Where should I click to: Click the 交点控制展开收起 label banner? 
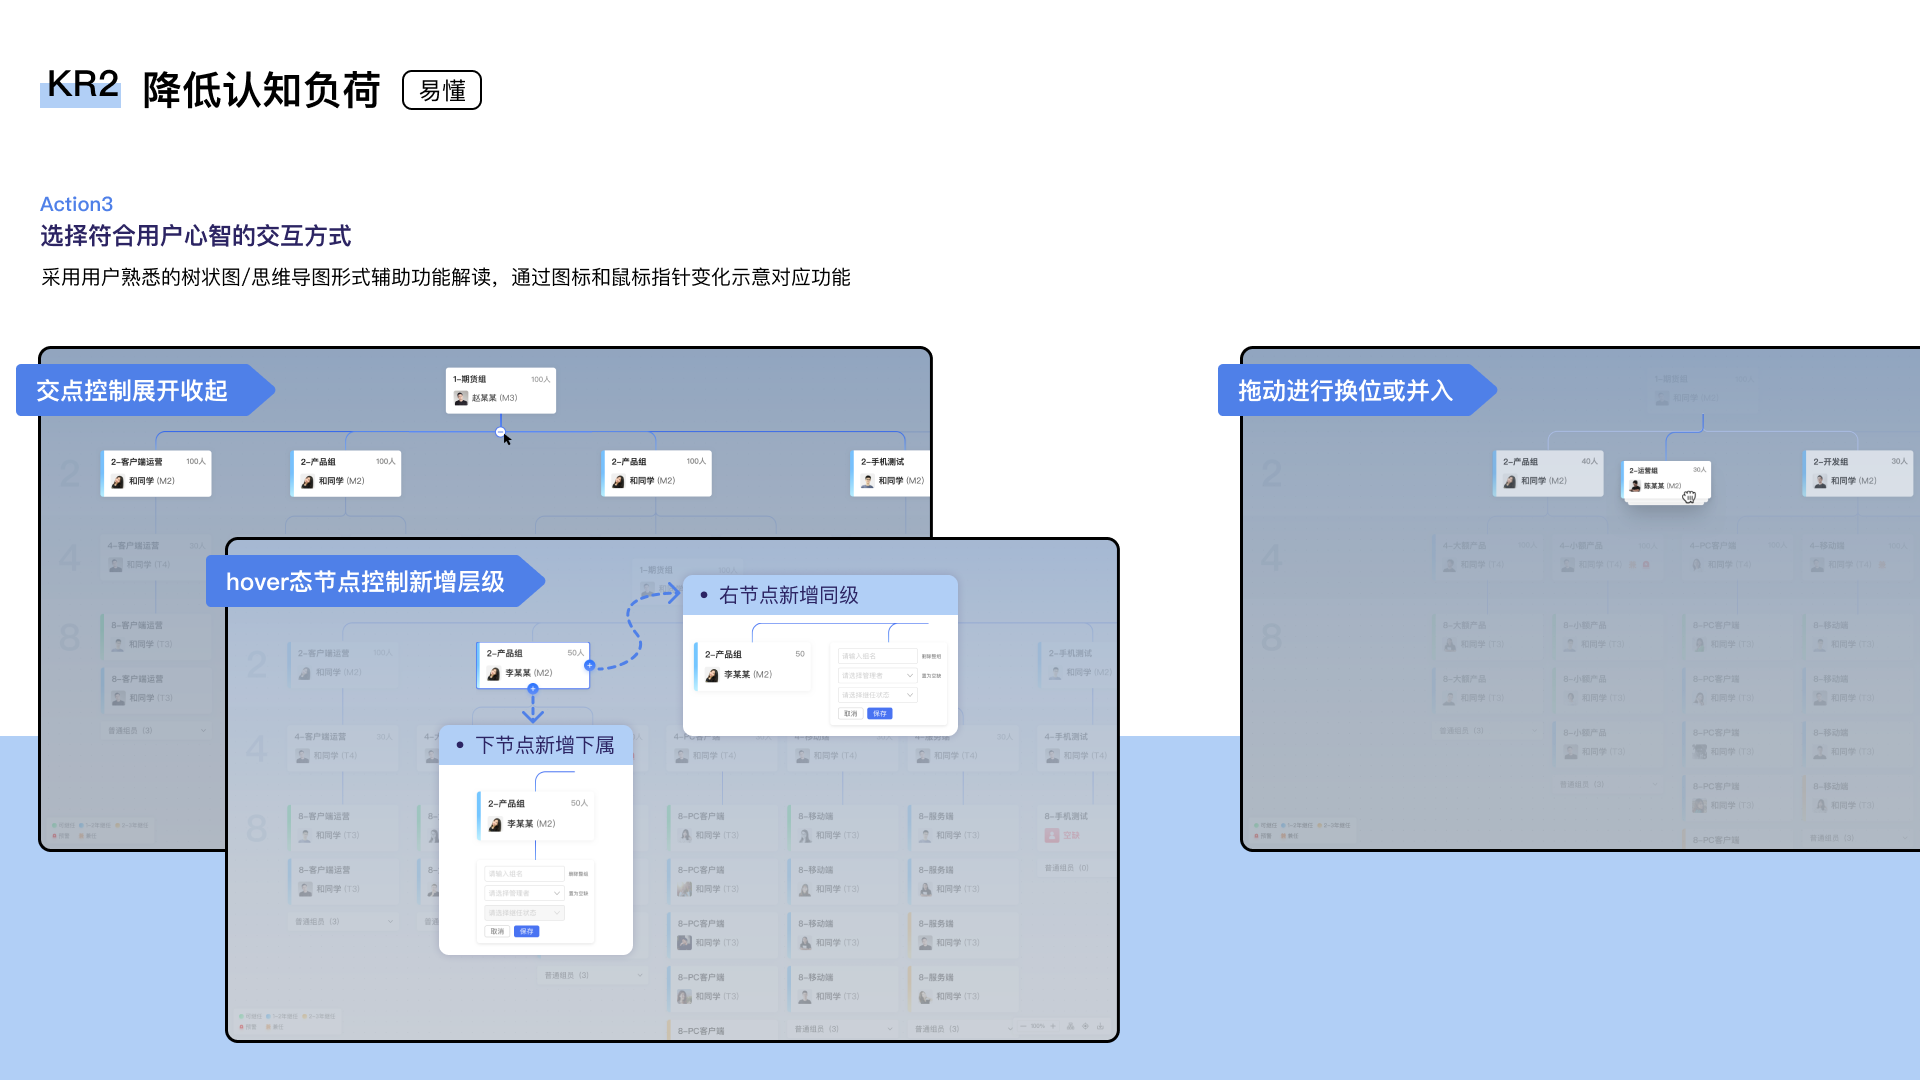click(133, 390)
